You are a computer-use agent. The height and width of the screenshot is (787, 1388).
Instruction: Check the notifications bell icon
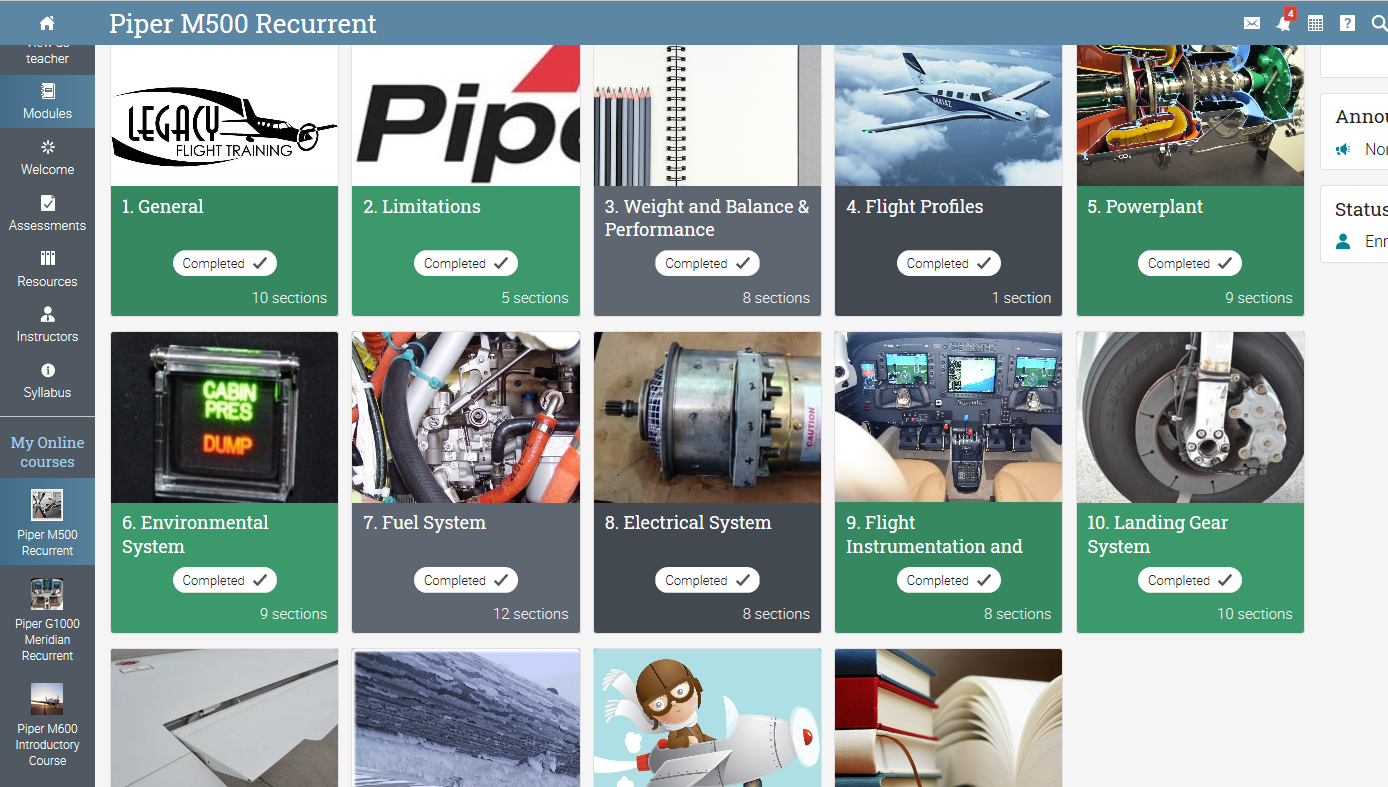click(x=1284, y=23)
